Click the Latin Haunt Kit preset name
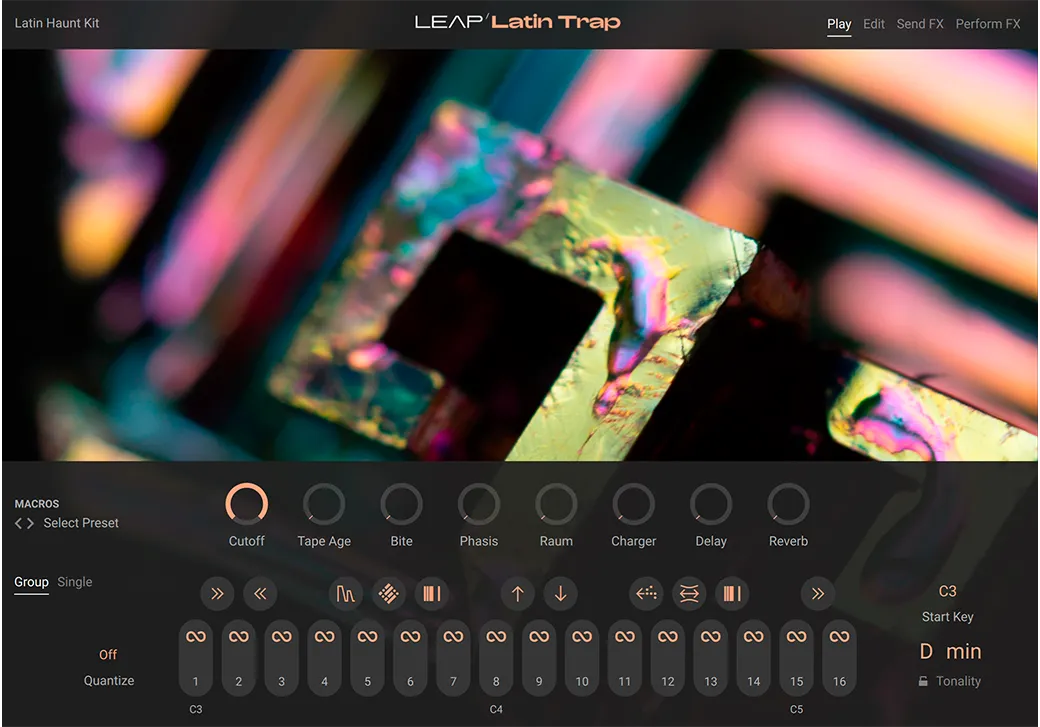This screenshot has width=1040, height=727. 57,23
